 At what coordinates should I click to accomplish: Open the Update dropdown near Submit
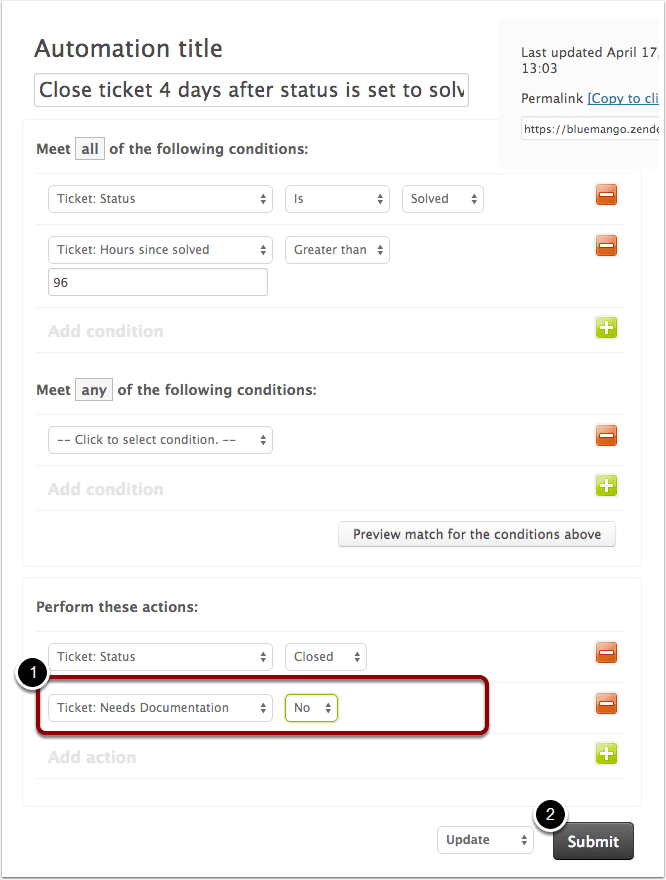tap(485, 840)
